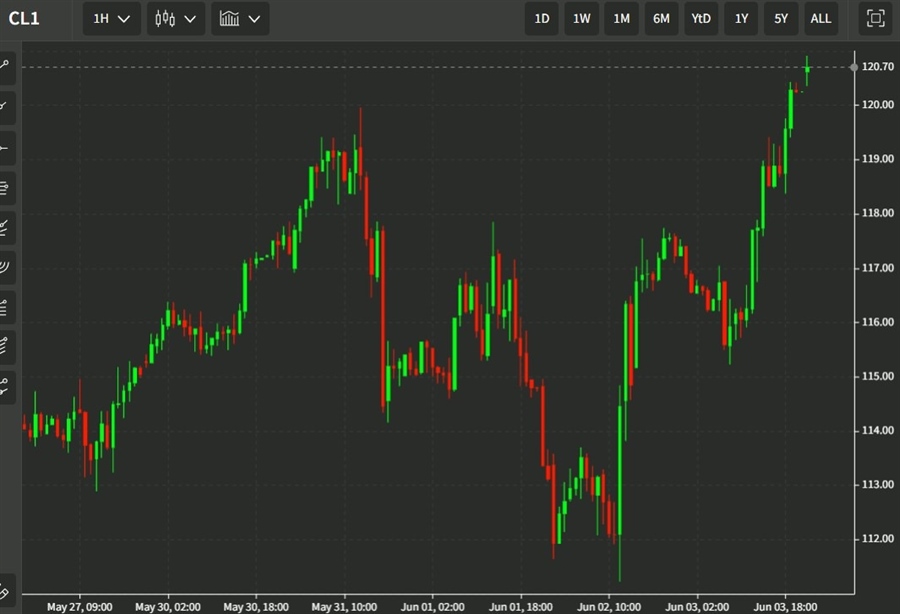Set chart range to 1W
Screen dimensions: 900x614
point(582,18)
